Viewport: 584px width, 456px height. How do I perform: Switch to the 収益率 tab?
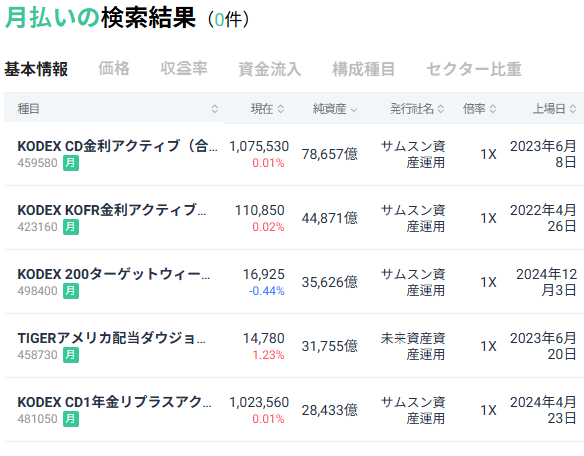(184, 69)
